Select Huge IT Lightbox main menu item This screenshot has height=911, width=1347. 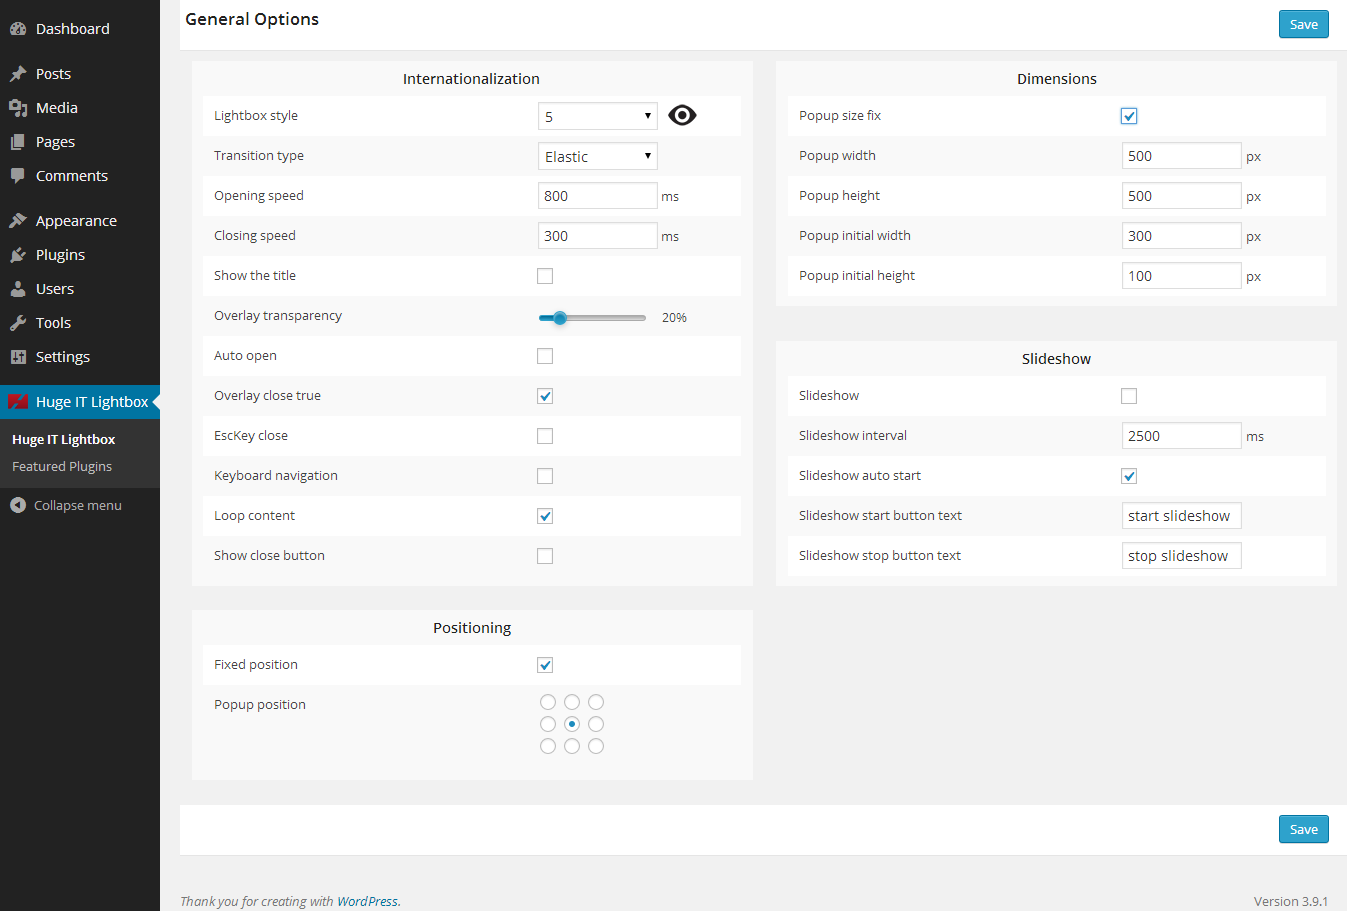click(x=80, y=402)
